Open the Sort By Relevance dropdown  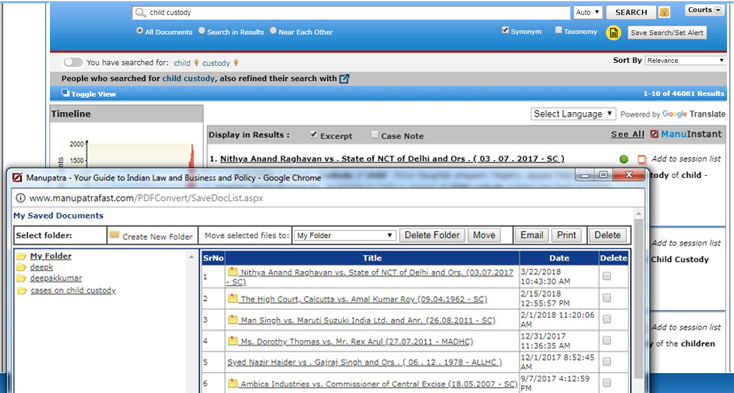pyautogui.click(x=685, y=60)
